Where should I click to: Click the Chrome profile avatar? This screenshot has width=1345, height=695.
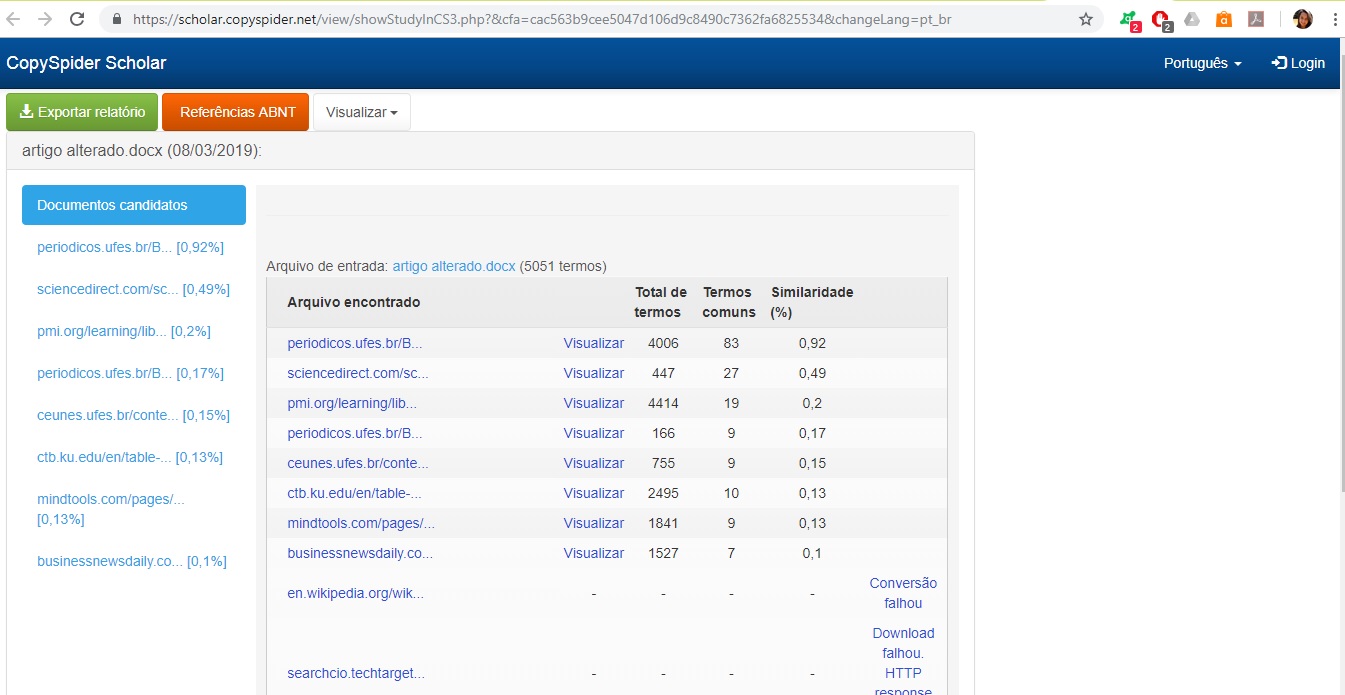coord(1302,19)
